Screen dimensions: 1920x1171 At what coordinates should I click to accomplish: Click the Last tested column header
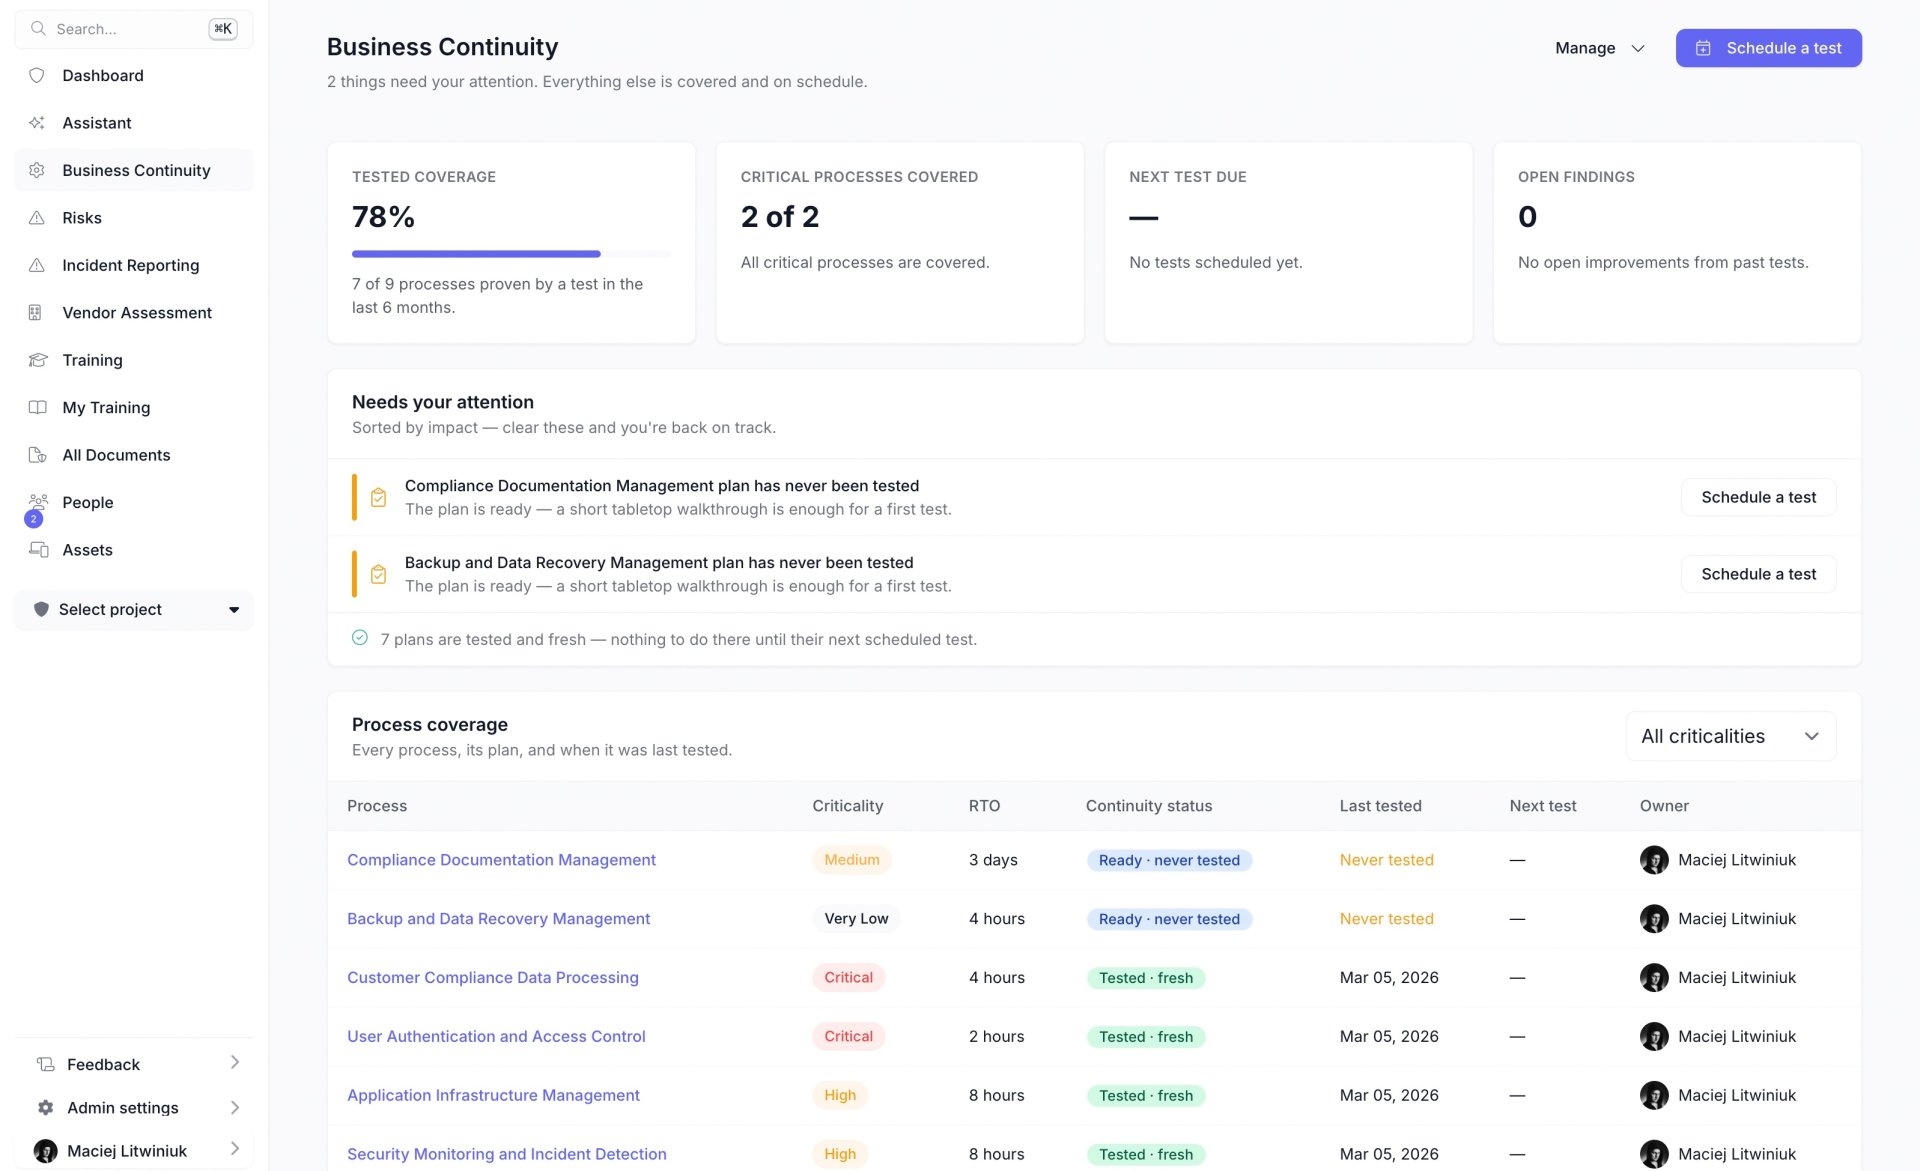1380,806
